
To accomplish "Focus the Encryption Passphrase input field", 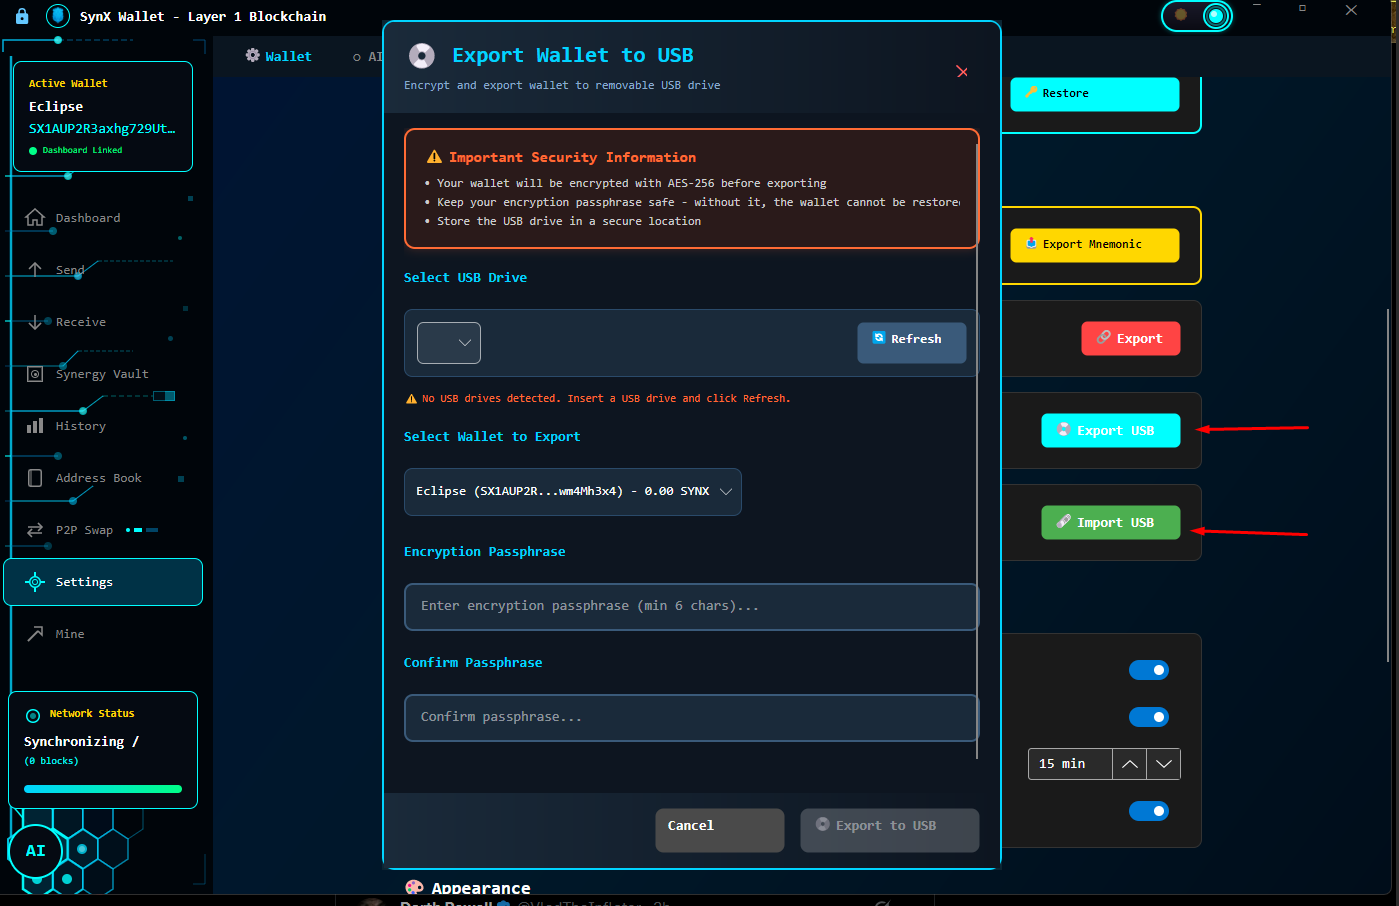I will (x=691, y=607).
